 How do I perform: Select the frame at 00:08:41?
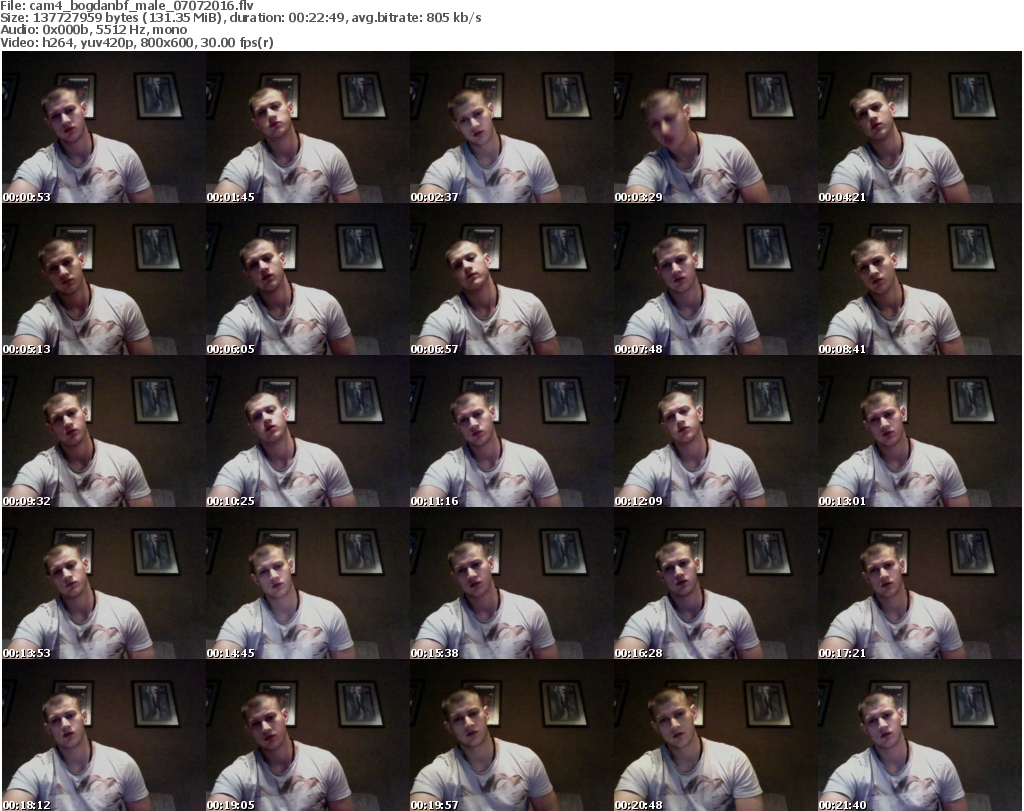(x=920, y=279)
